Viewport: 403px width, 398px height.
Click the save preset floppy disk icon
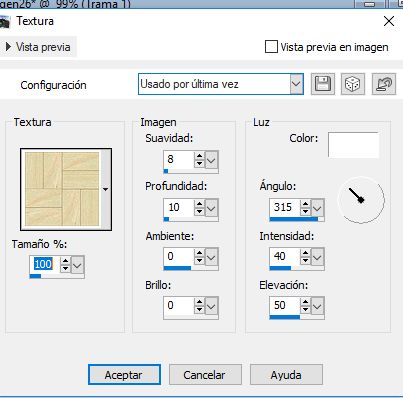(x=323, y=84)
